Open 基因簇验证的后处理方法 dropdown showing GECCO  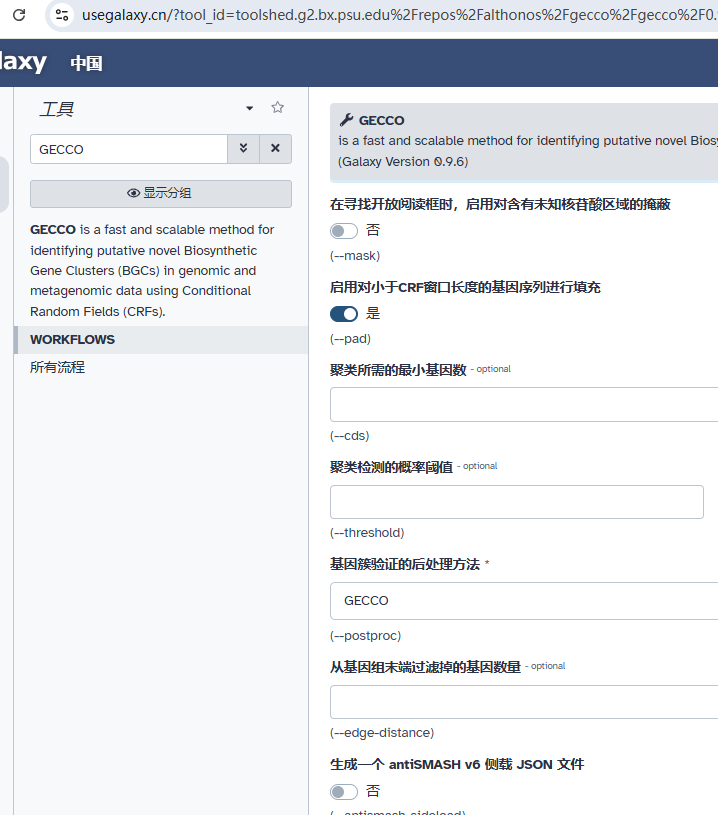524,601
